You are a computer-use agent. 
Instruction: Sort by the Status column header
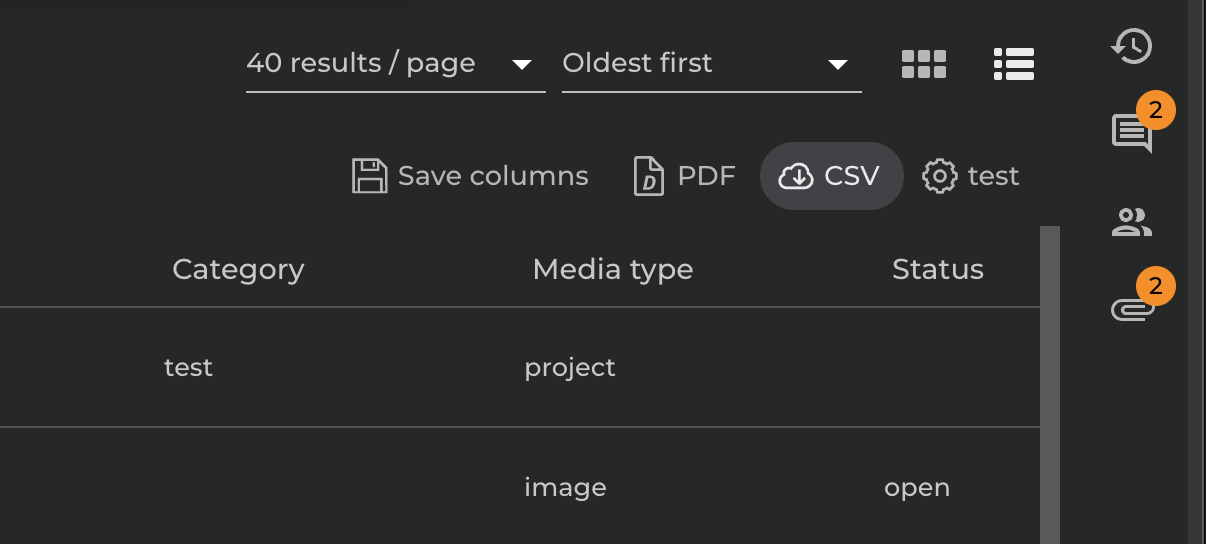coord(937,269)
